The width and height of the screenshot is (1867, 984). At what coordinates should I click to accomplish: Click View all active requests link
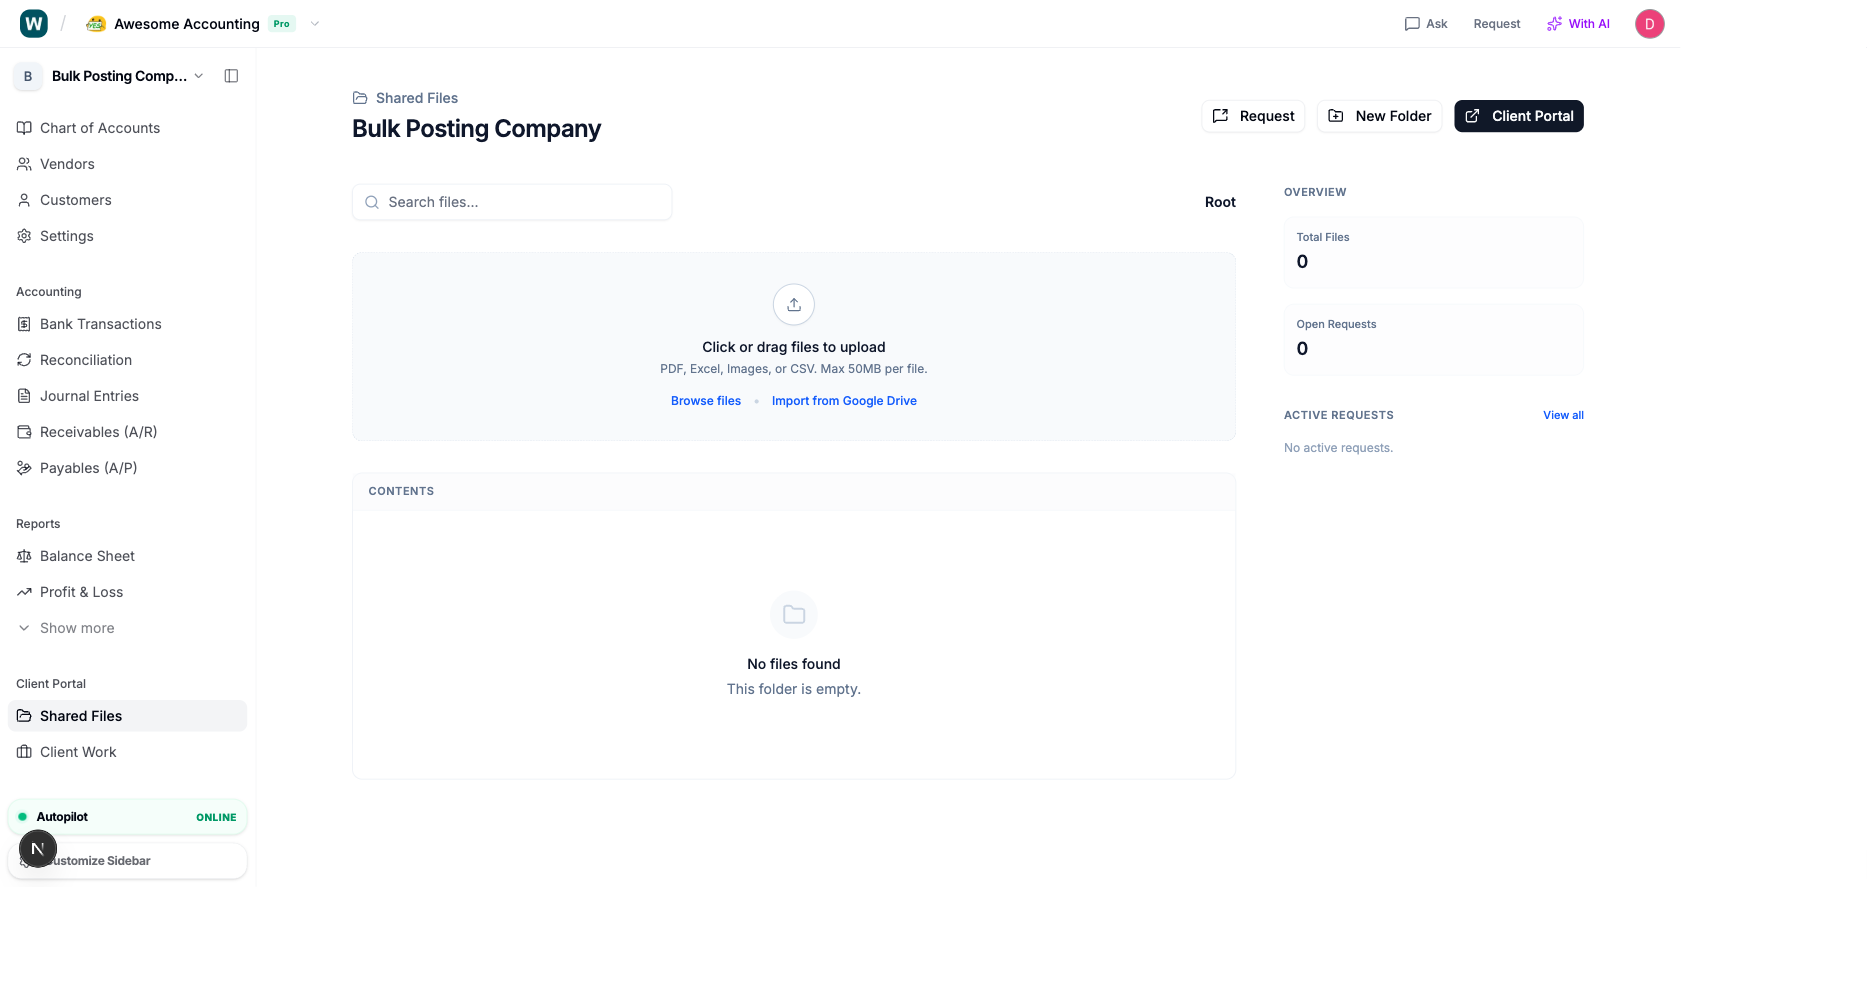coord(1563,415)
